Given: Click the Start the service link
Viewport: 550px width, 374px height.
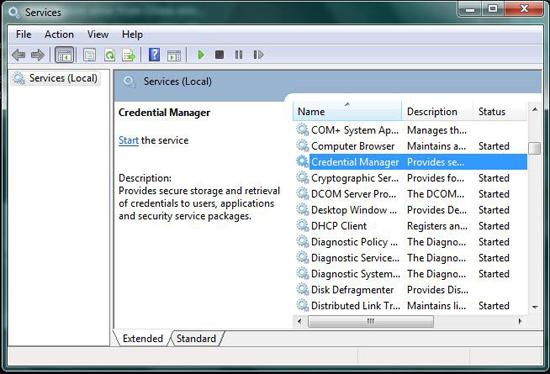Looking at the screenshot, I should pos(128,140).
